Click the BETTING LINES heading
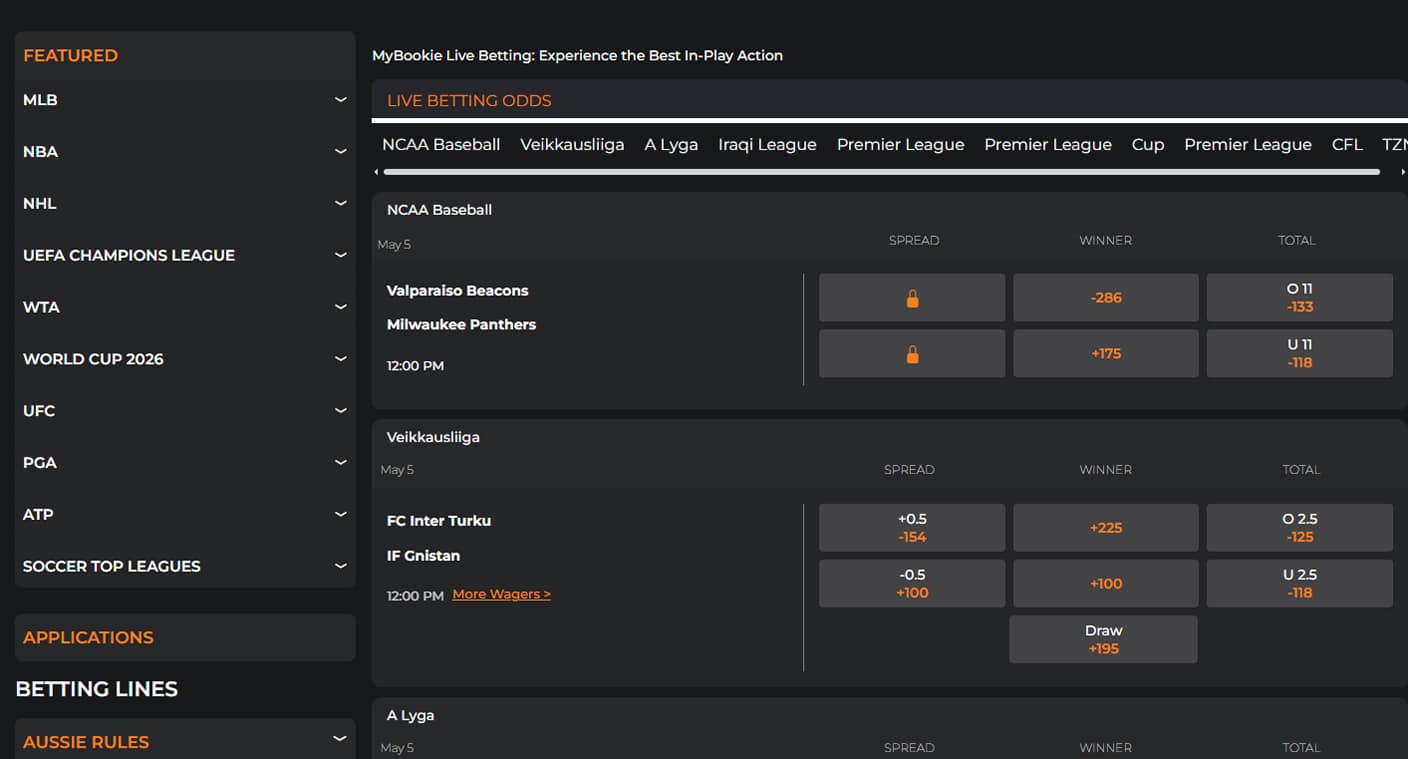 pyautogui.click(x=97, y=689)
